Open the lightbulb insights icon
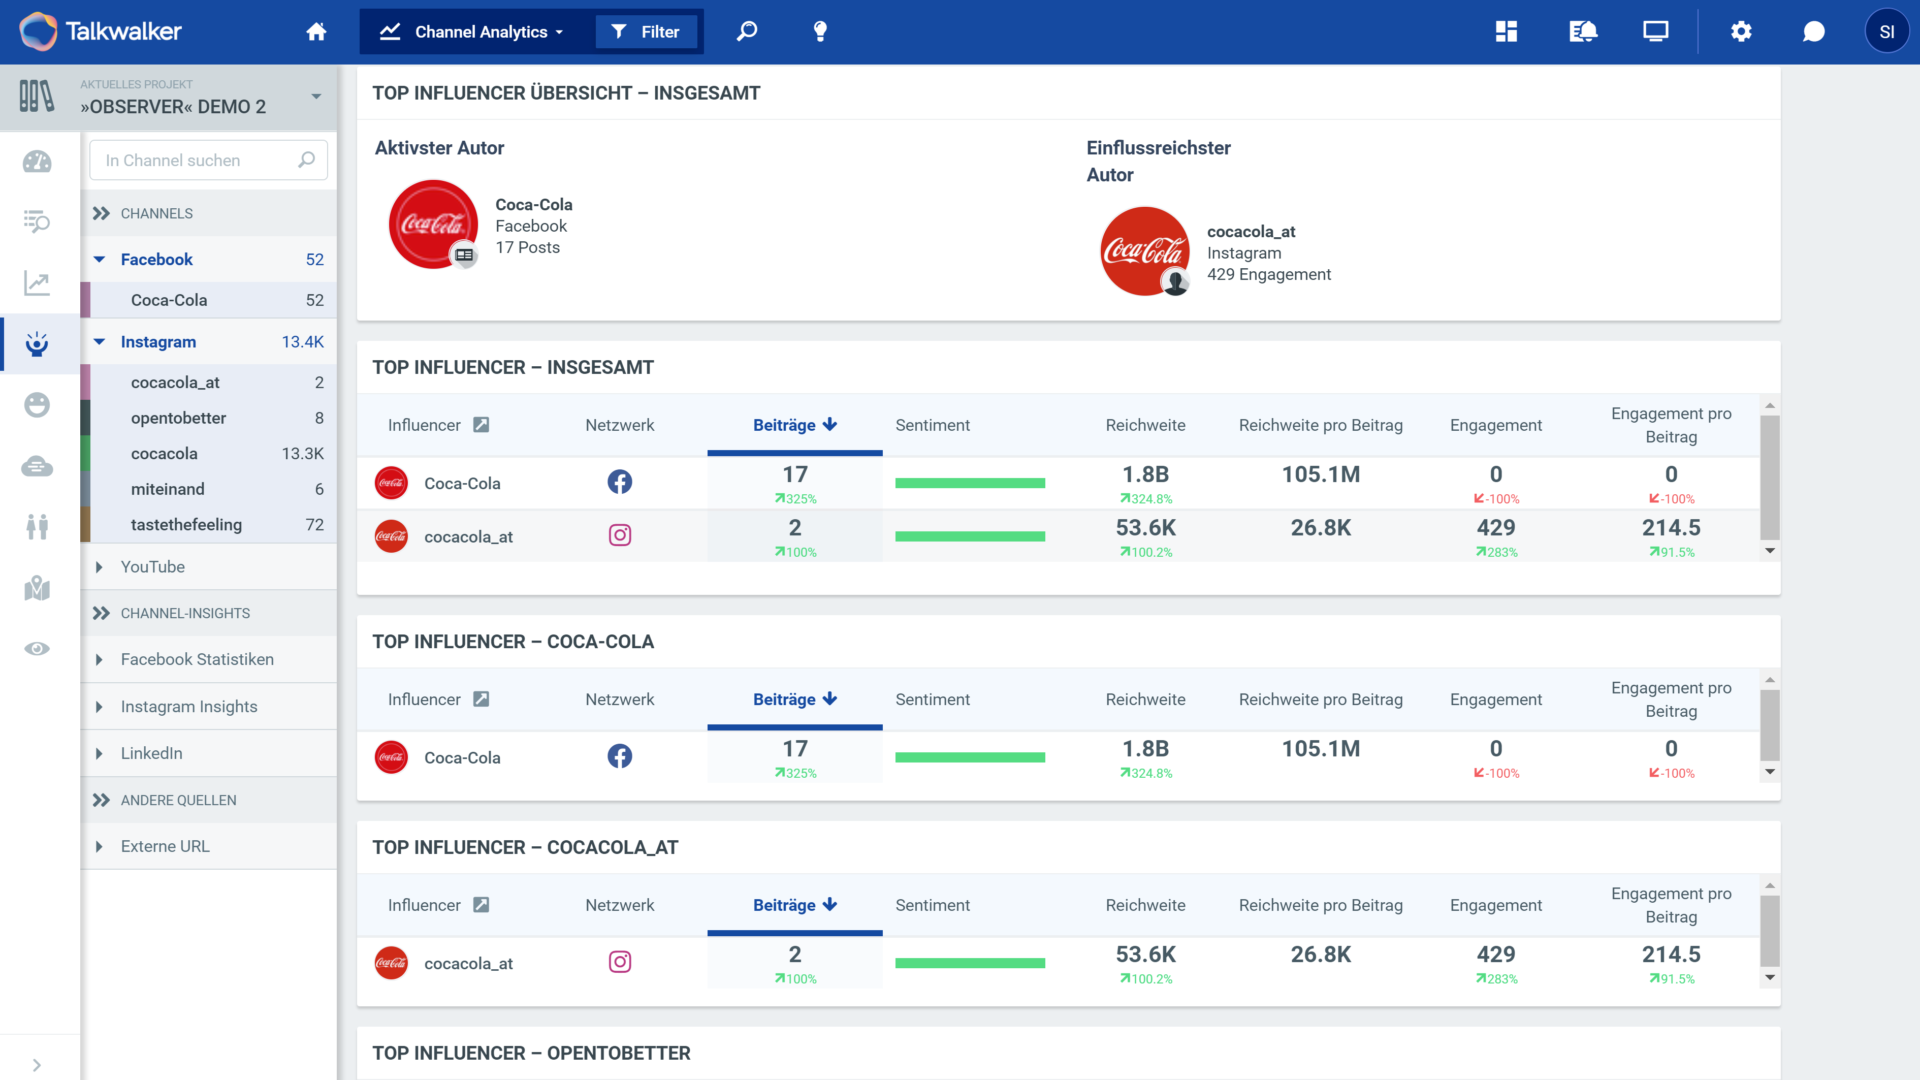This screenshot has width=1920, height=1080. pyautogui.click(x=820, y=32)
